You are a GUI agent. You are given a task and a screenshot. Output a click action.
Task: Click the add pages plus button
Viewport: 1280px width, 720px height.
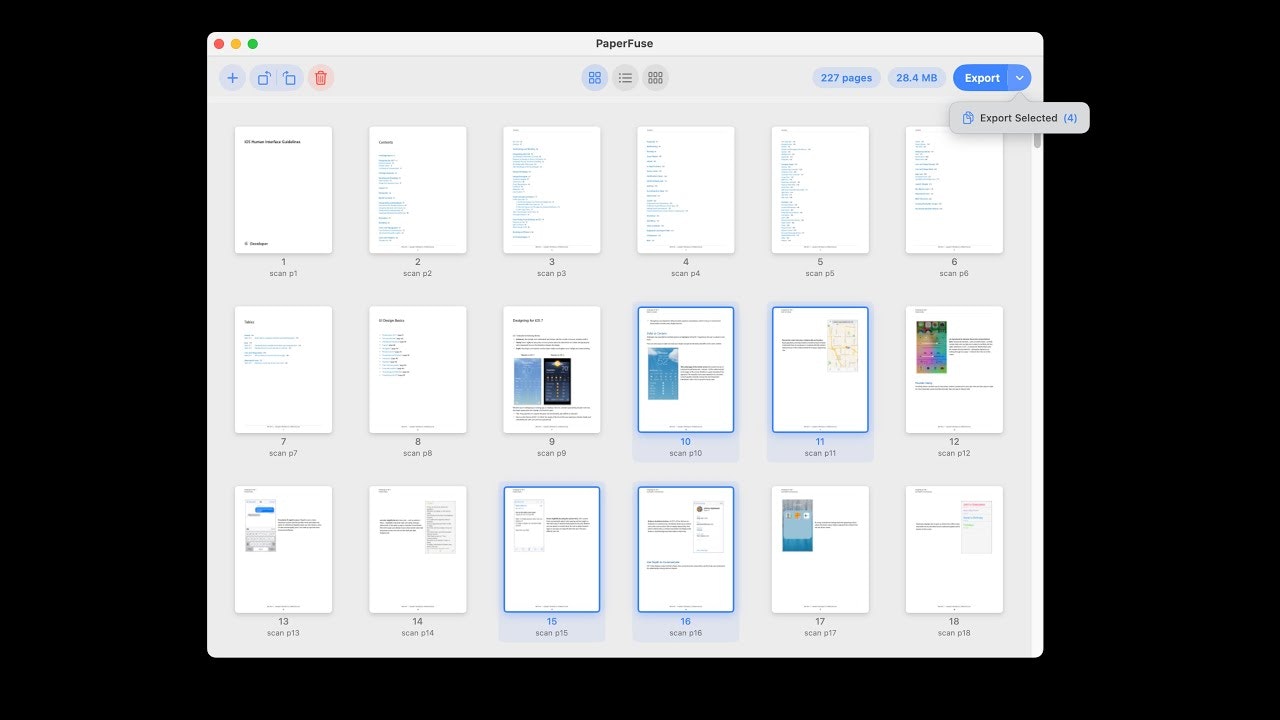[x=232, y=78]
